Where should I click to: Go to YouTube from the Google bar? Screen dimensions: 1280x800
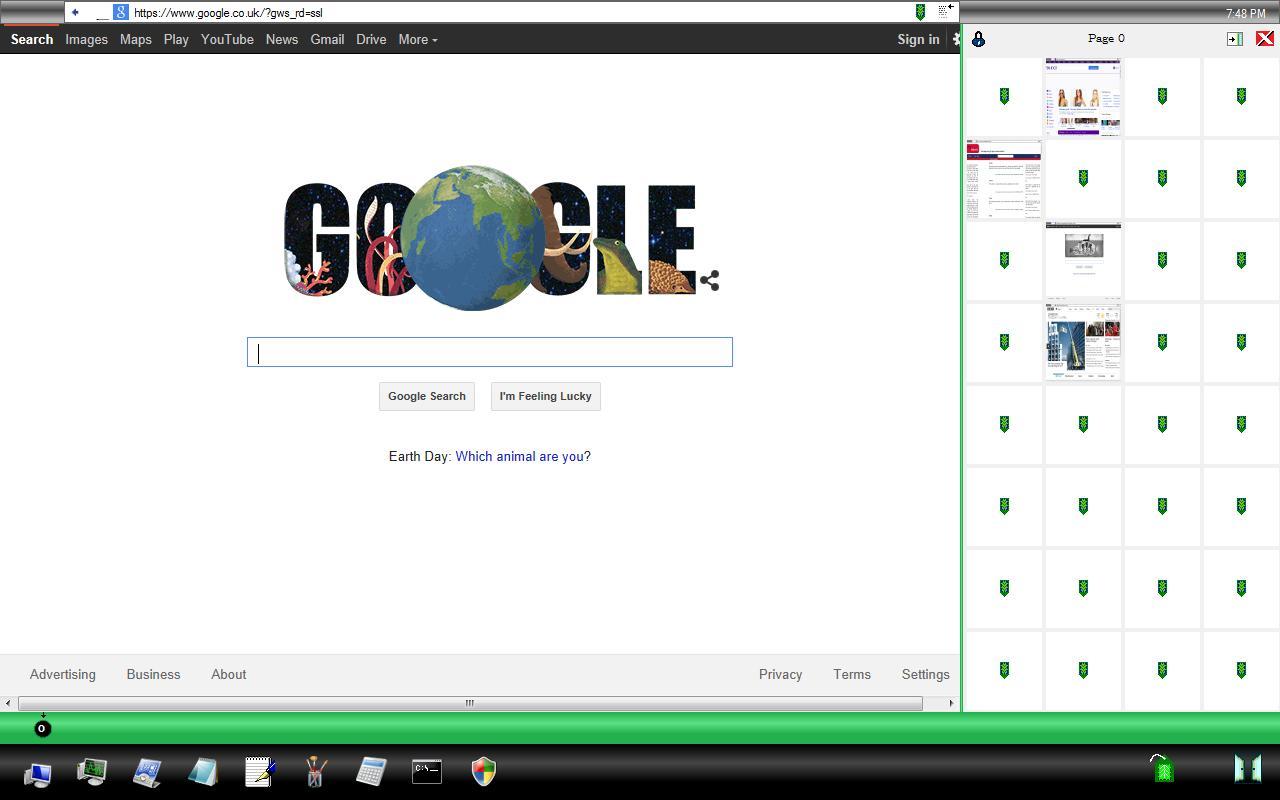[x=227, y=39]
